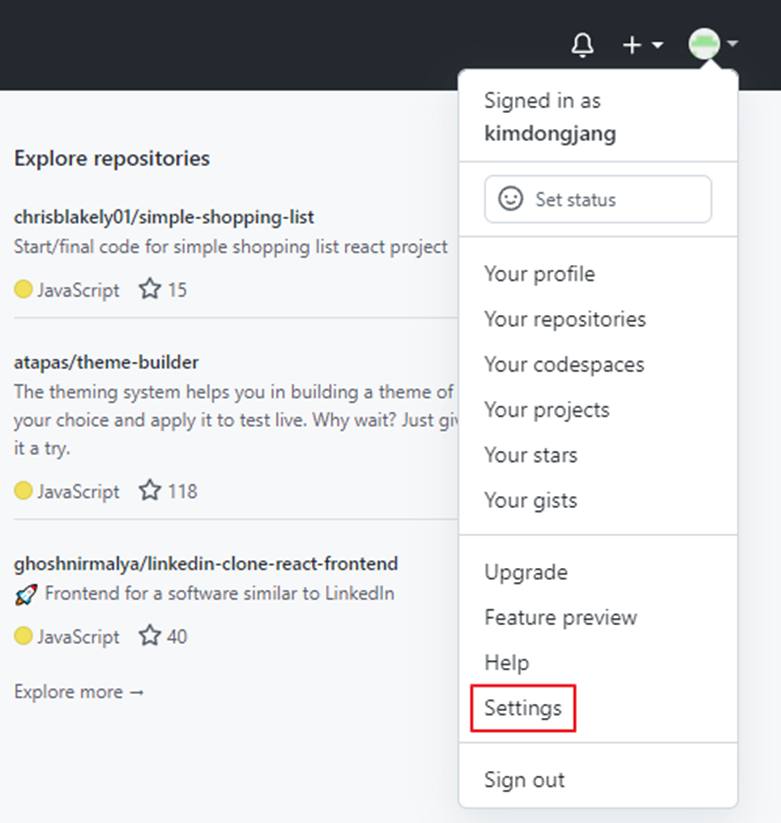Open Your projects menu item
781x823 pixels.
coord(547,410)
